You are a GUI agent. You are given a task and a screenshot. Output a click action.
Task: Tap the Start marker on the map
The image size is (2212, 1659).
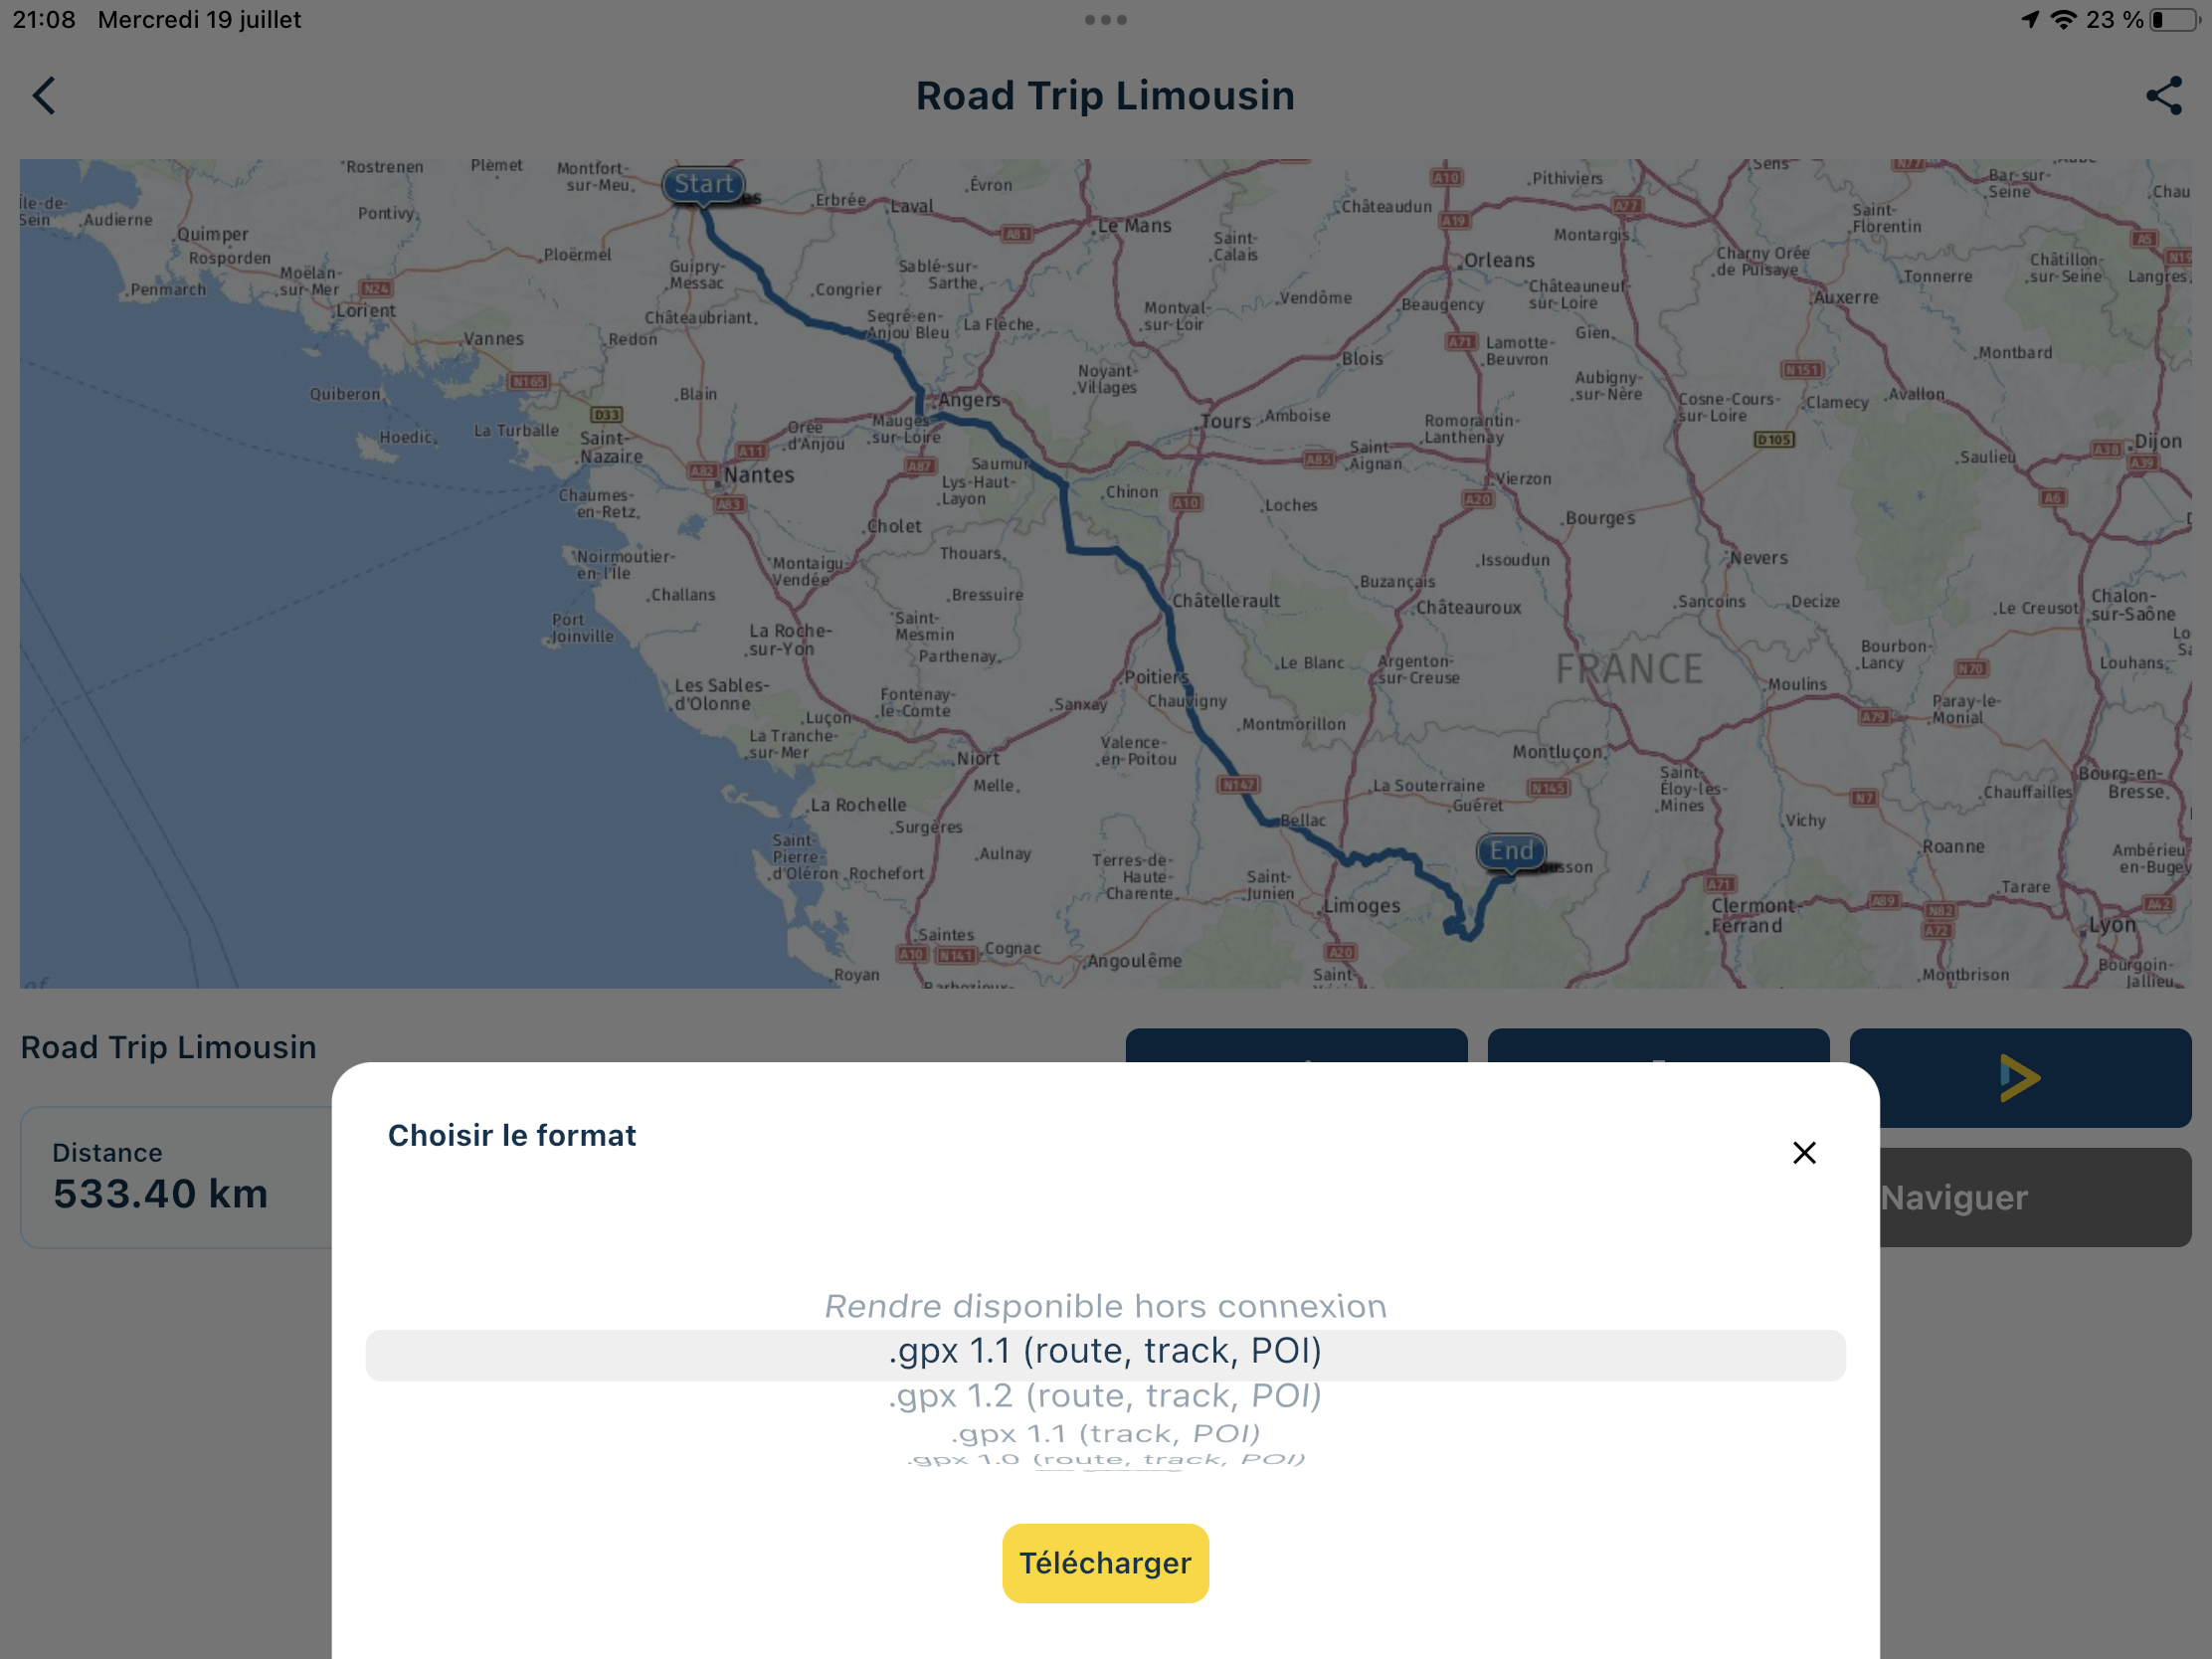(x=704, y=185)
